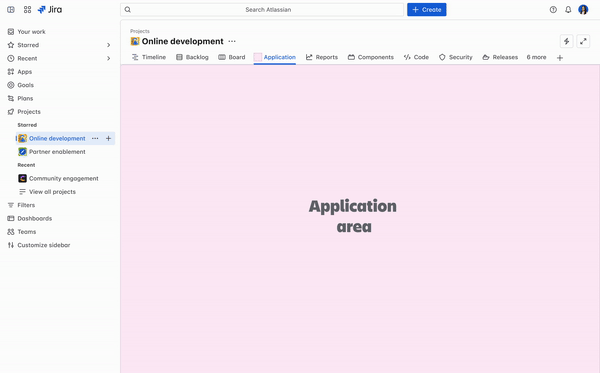Click the automation lightning bolt button

click(566, 41)
